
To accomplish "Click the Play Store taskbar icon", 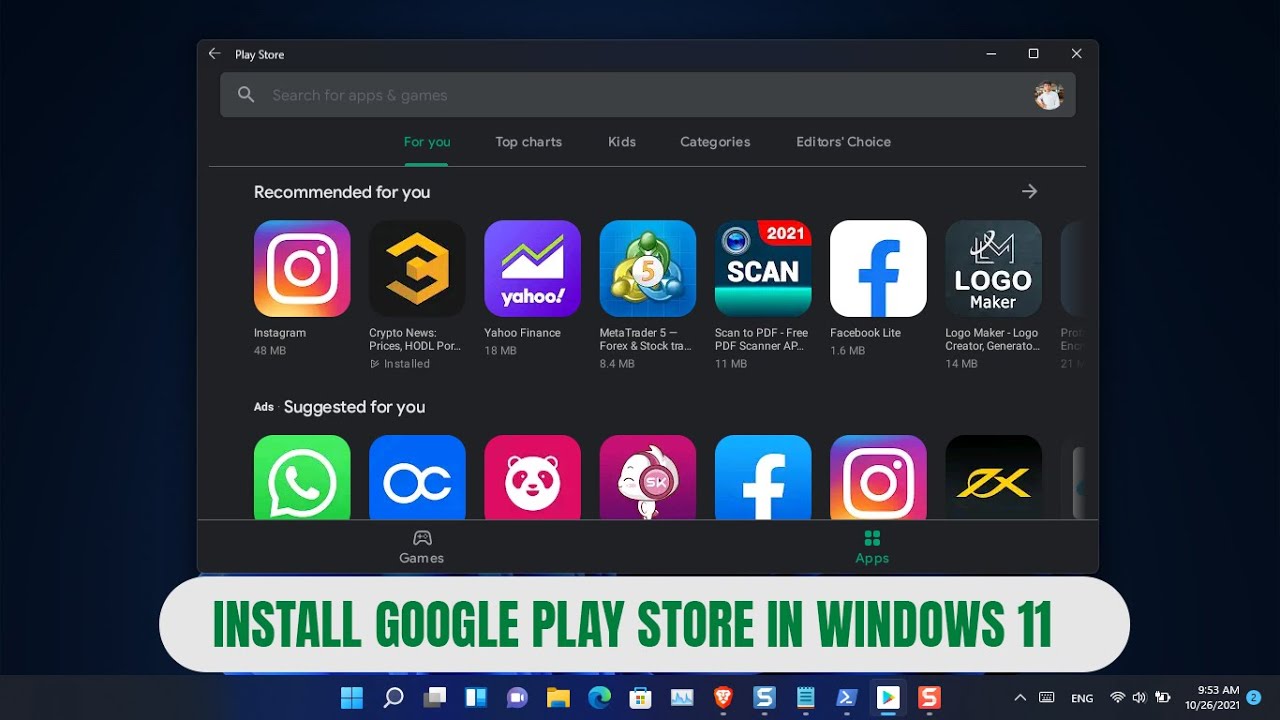I will pyautogui.click(x=888, y=698).
